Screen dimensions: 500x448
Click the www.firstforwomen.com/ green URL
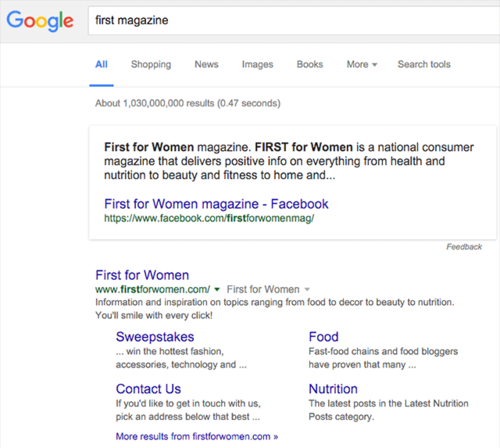point(153,289)
